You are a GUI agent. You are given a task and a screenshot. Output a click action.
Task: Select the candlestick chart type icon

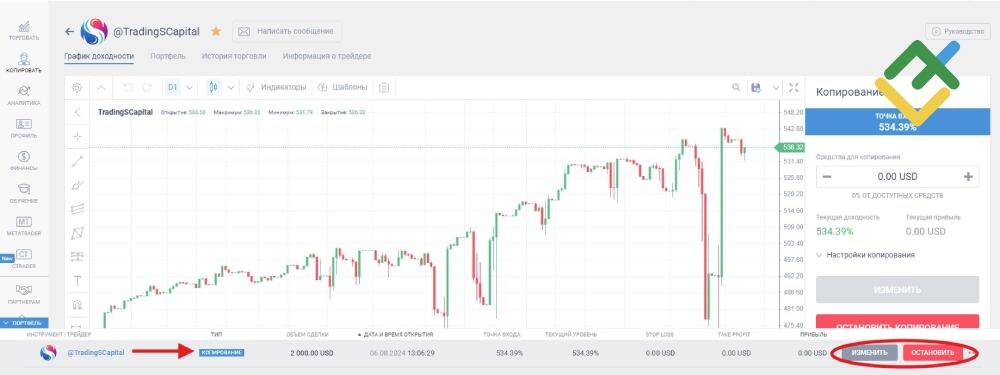214,87
